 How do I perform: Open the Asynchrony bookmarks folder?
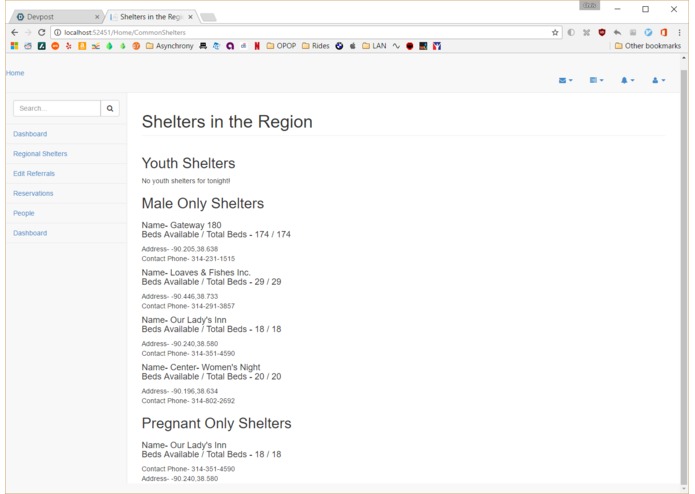[169, 46]
